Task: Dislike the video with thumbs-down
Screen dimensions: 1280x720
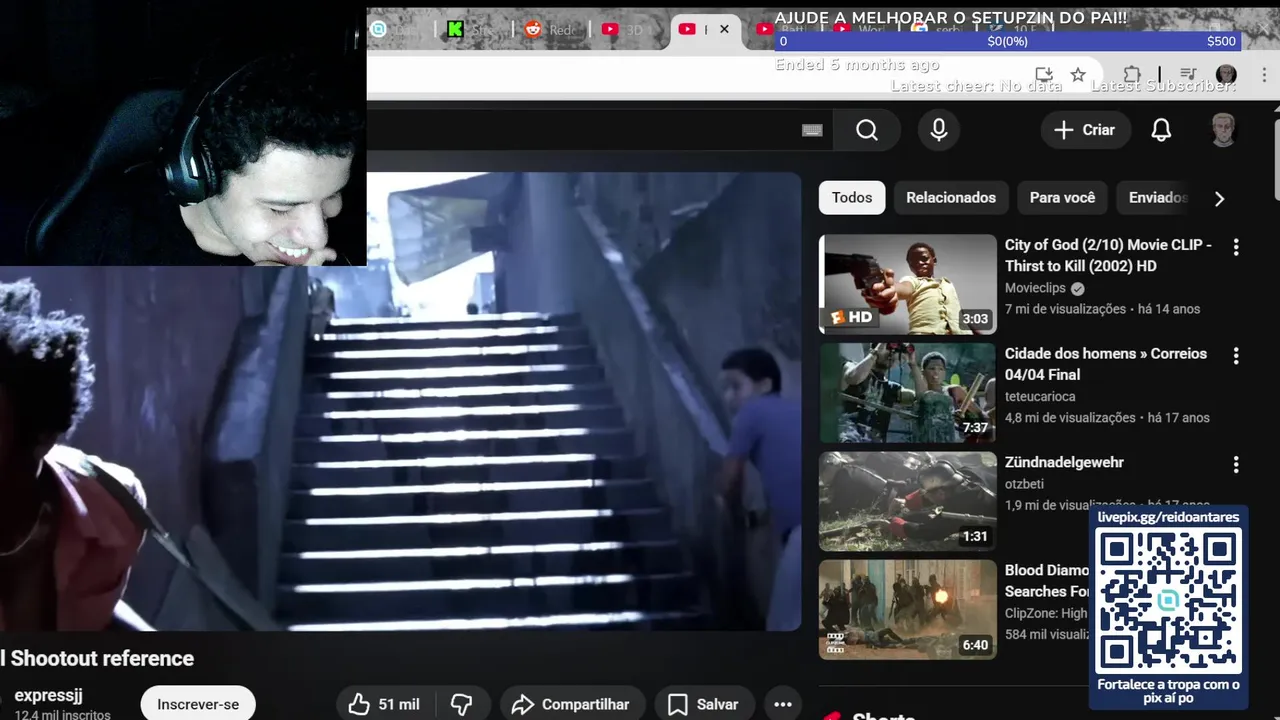Action: (x=461, y=705)
